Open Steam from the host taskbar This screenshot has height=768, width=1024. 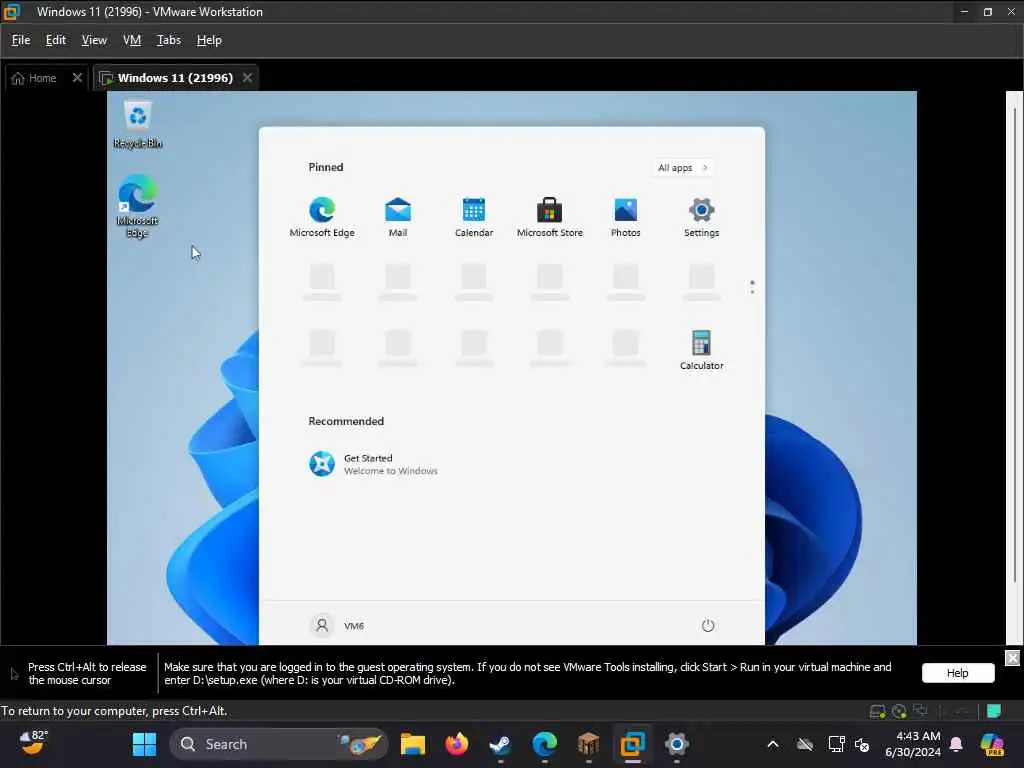pos(500,744)
